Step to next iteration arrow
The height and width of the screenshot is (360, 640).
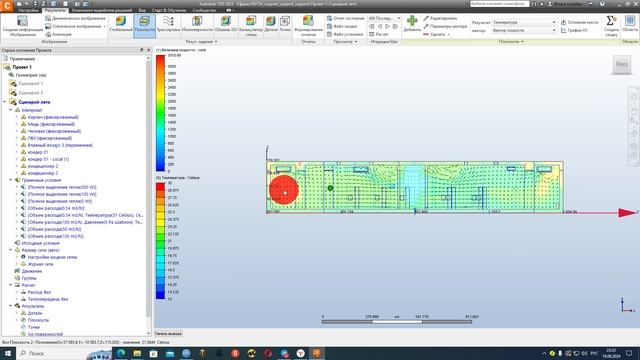pyautogui.click(x=387, y=26)
